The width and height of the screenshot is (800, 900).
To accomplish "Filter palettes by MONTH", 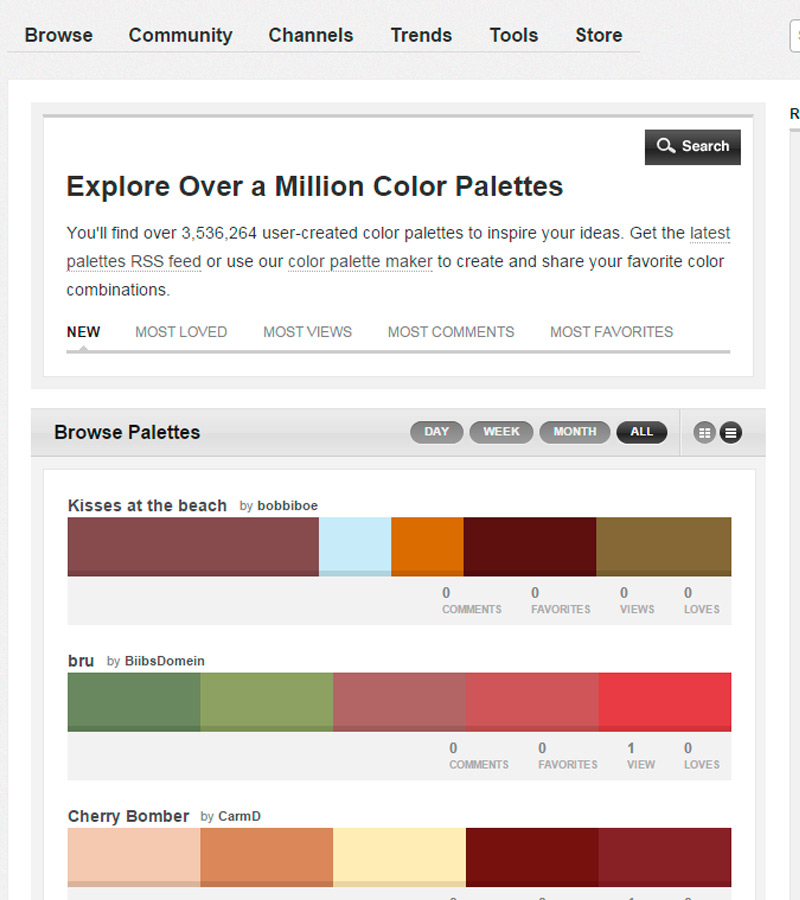I will pyautogui.click(x=575, y=432).
